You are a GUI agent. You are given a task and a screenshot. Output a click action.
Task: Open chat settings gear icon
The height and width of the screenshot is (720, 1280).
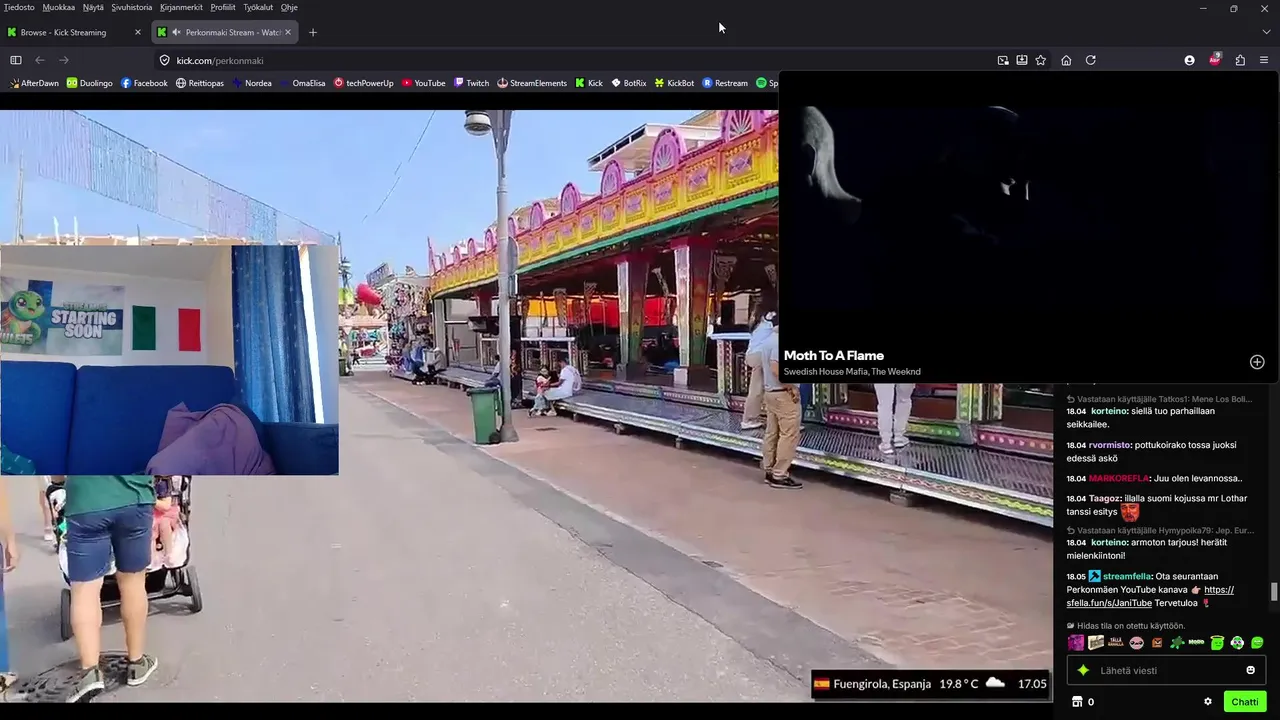pos(1208,702)
